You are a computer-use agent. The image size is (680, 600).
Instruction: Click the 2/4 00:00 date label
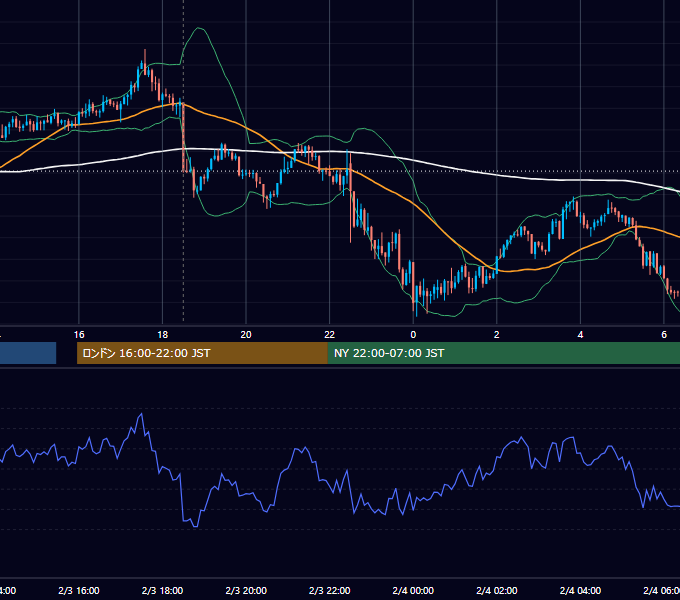pyautogui.click(x=413, y=590)
